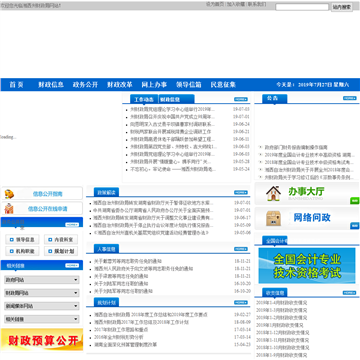Select the 政策解读 section tab
360x360 pixels.
point(106,192)
